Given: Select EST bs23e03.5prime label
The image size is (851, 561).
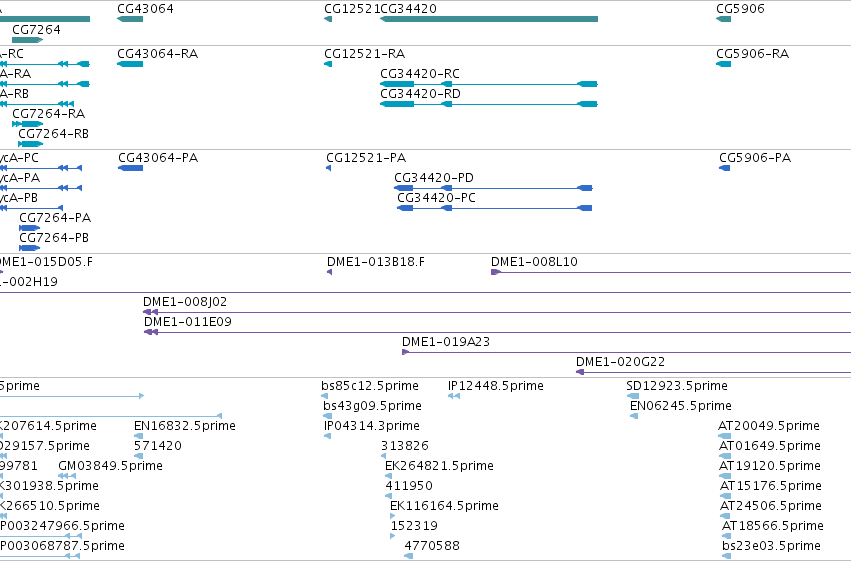Looking at the screenshot, I should tap(771, 546).
